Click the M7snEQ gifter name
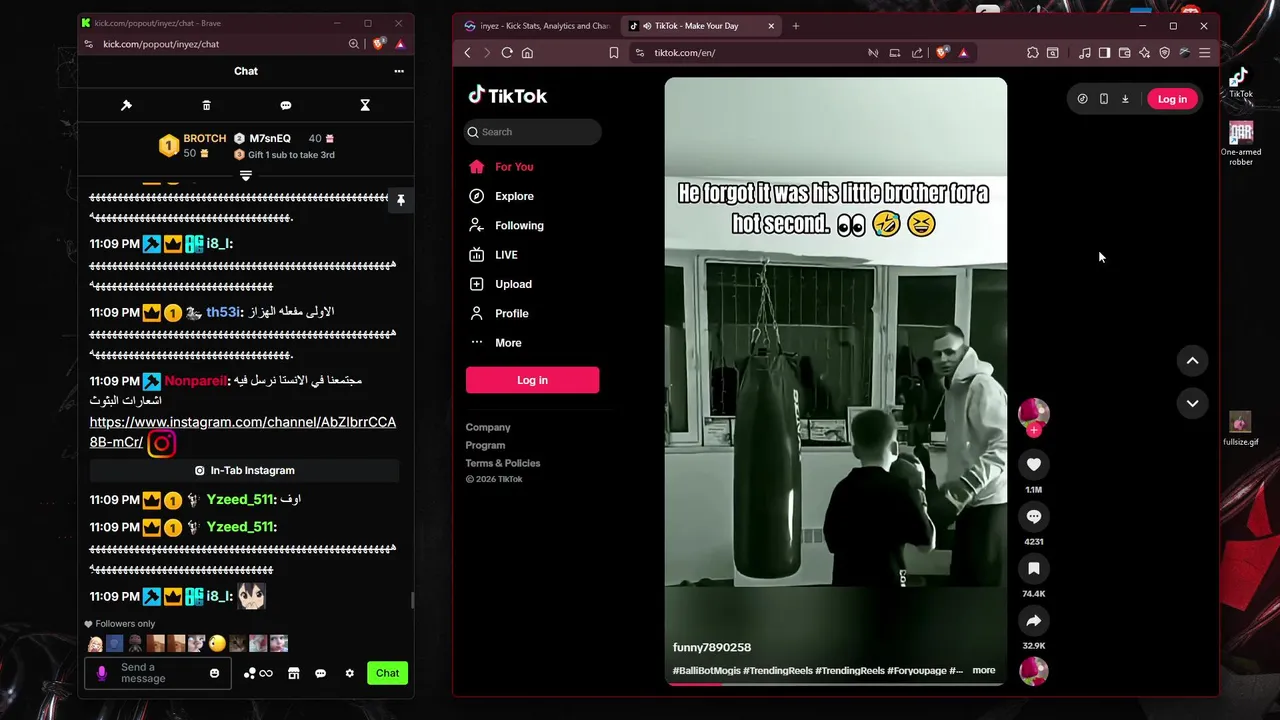 pyautogui.click(x=270, y=138)
